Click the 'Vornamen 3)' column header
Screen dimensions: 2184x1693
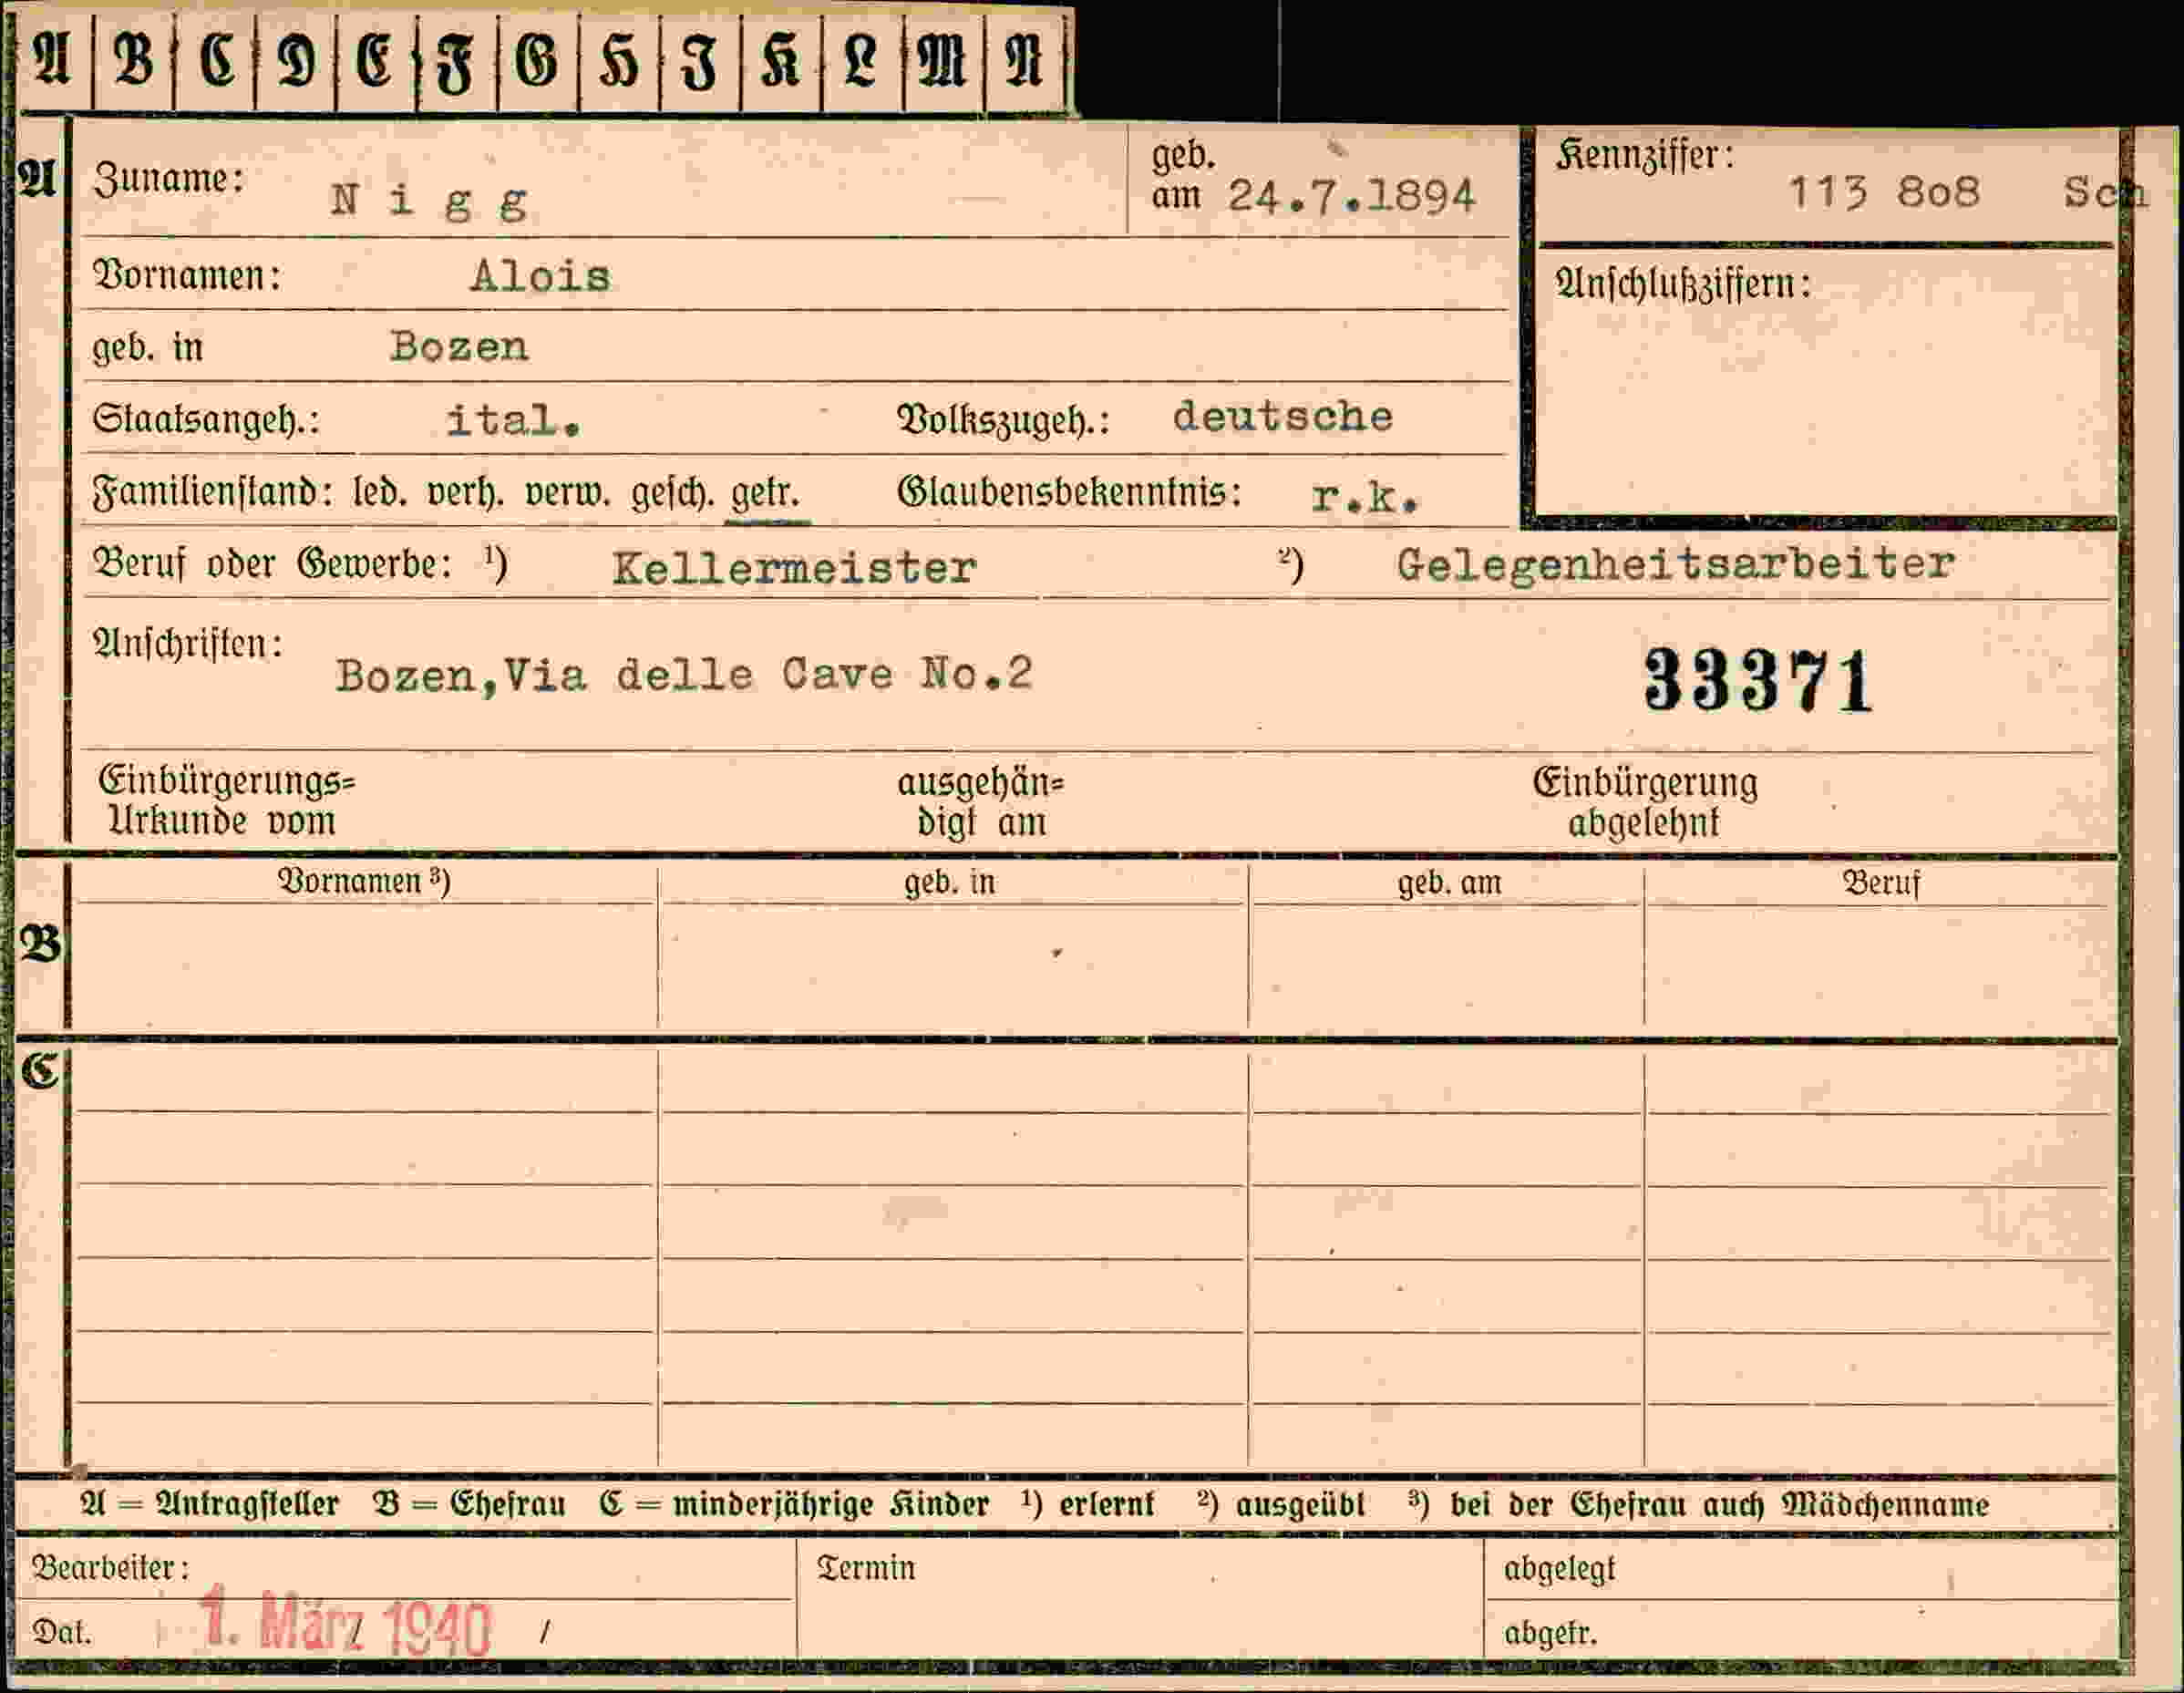[x=364, y=882]
